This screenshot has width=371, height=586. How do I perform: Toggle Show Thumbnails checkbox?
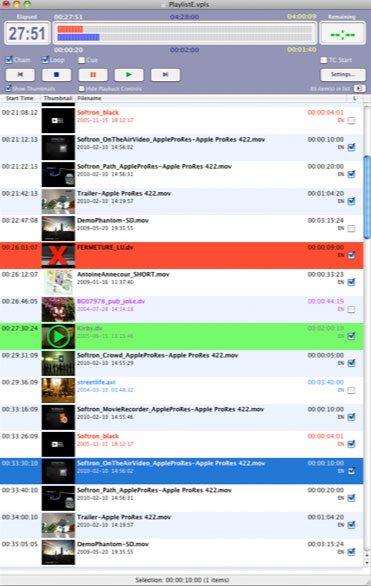pyautogui.click(x=8, y=89)
